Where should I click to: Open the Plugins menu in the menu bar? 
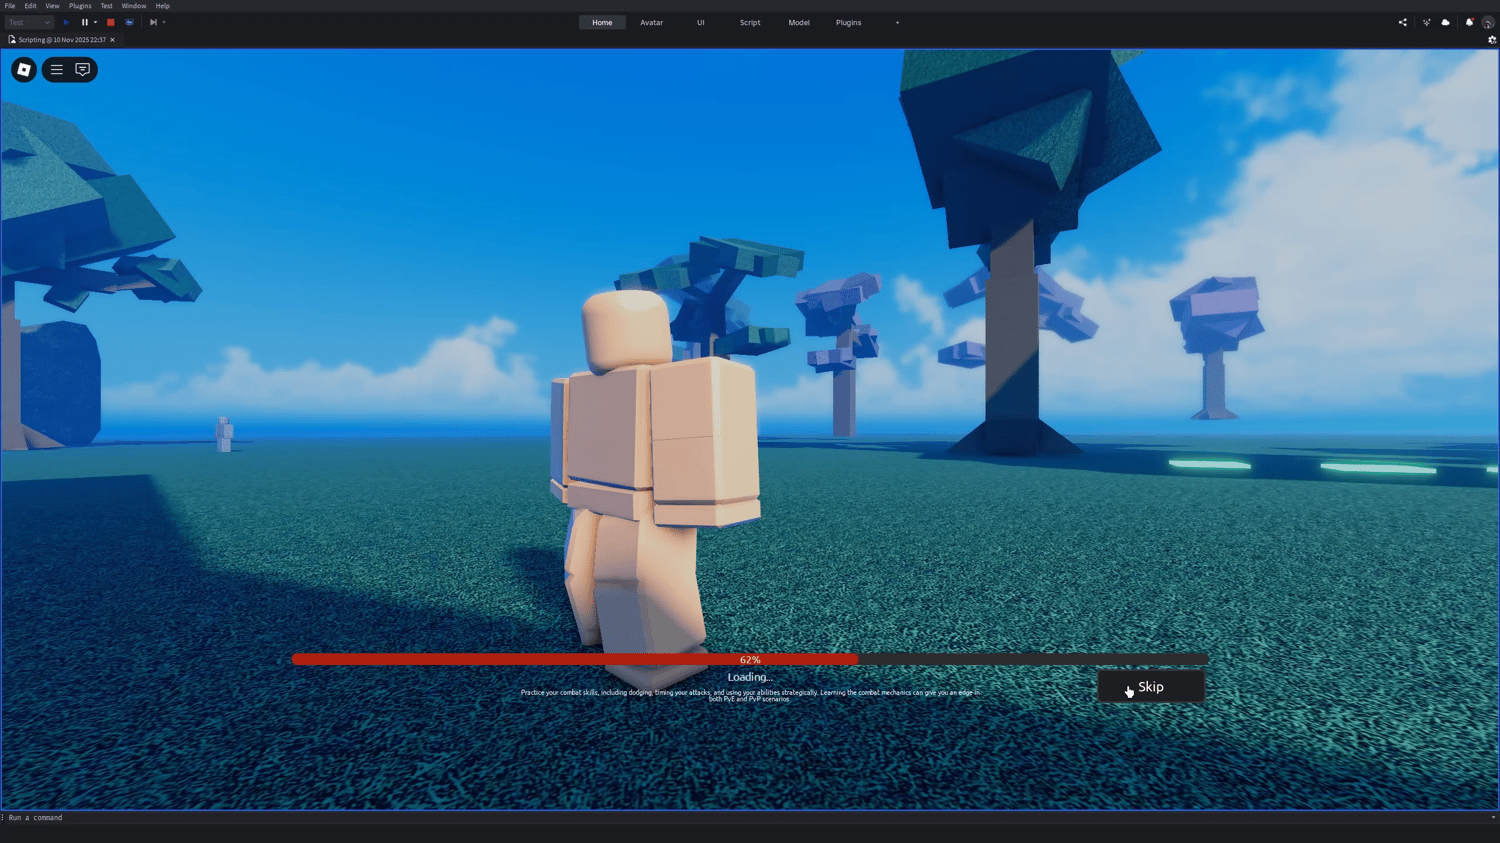(80, 6)
